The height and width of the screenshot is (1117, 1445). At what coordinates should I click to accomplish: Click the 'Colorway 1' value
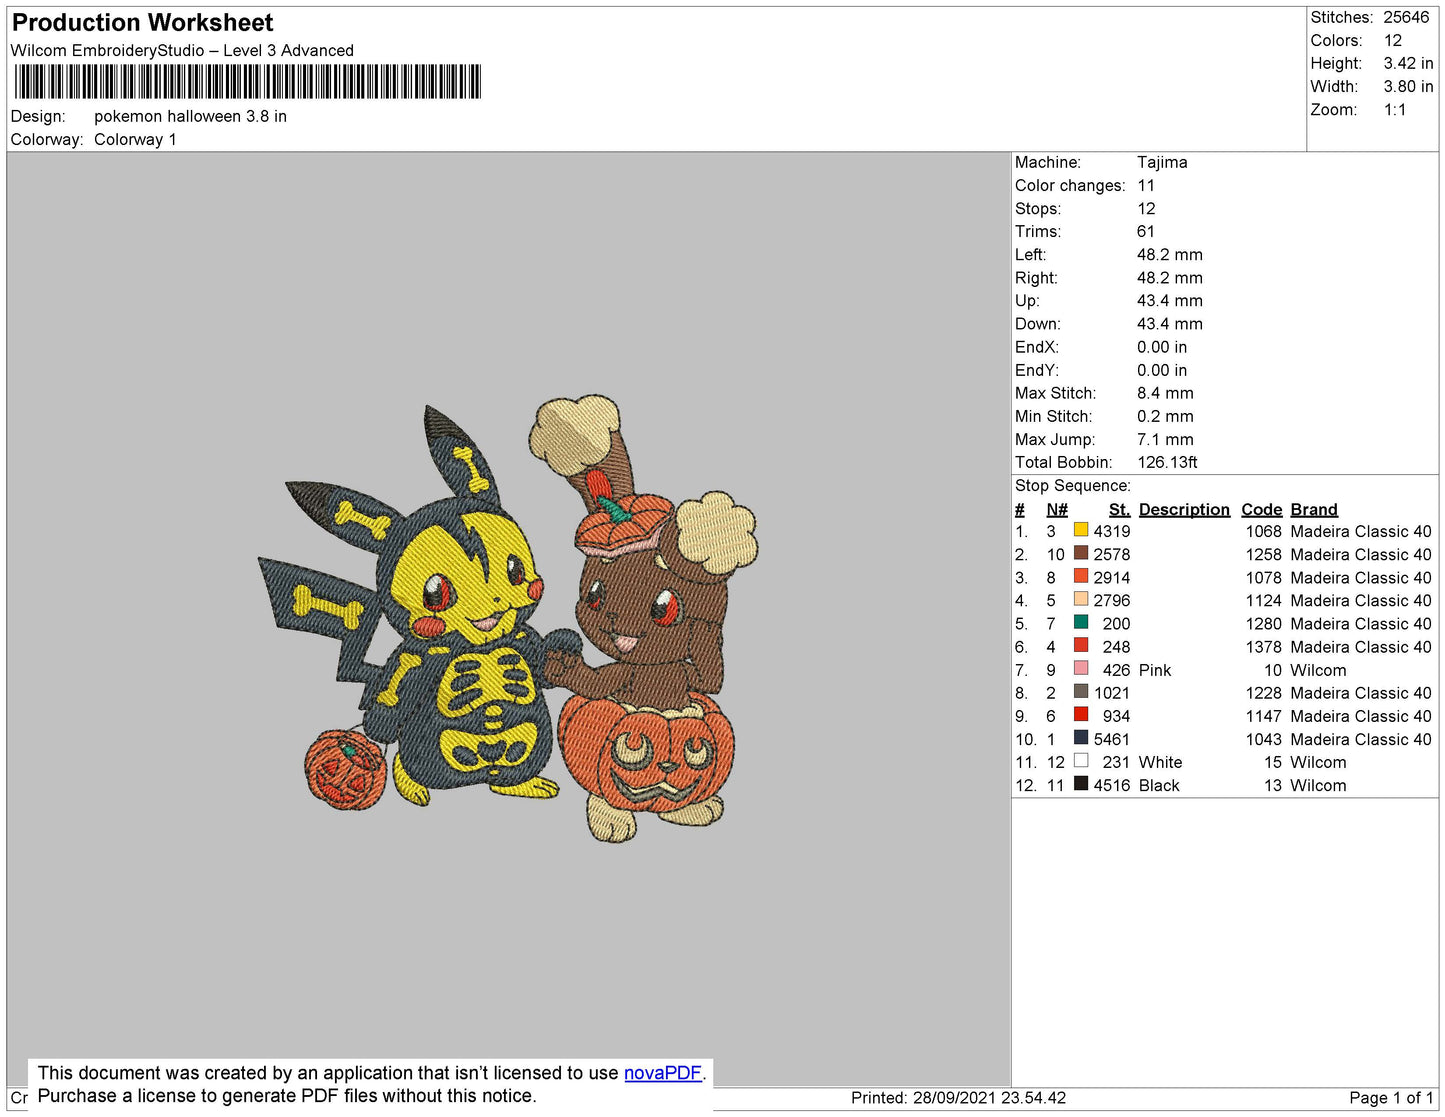click(x=135, y=139)
